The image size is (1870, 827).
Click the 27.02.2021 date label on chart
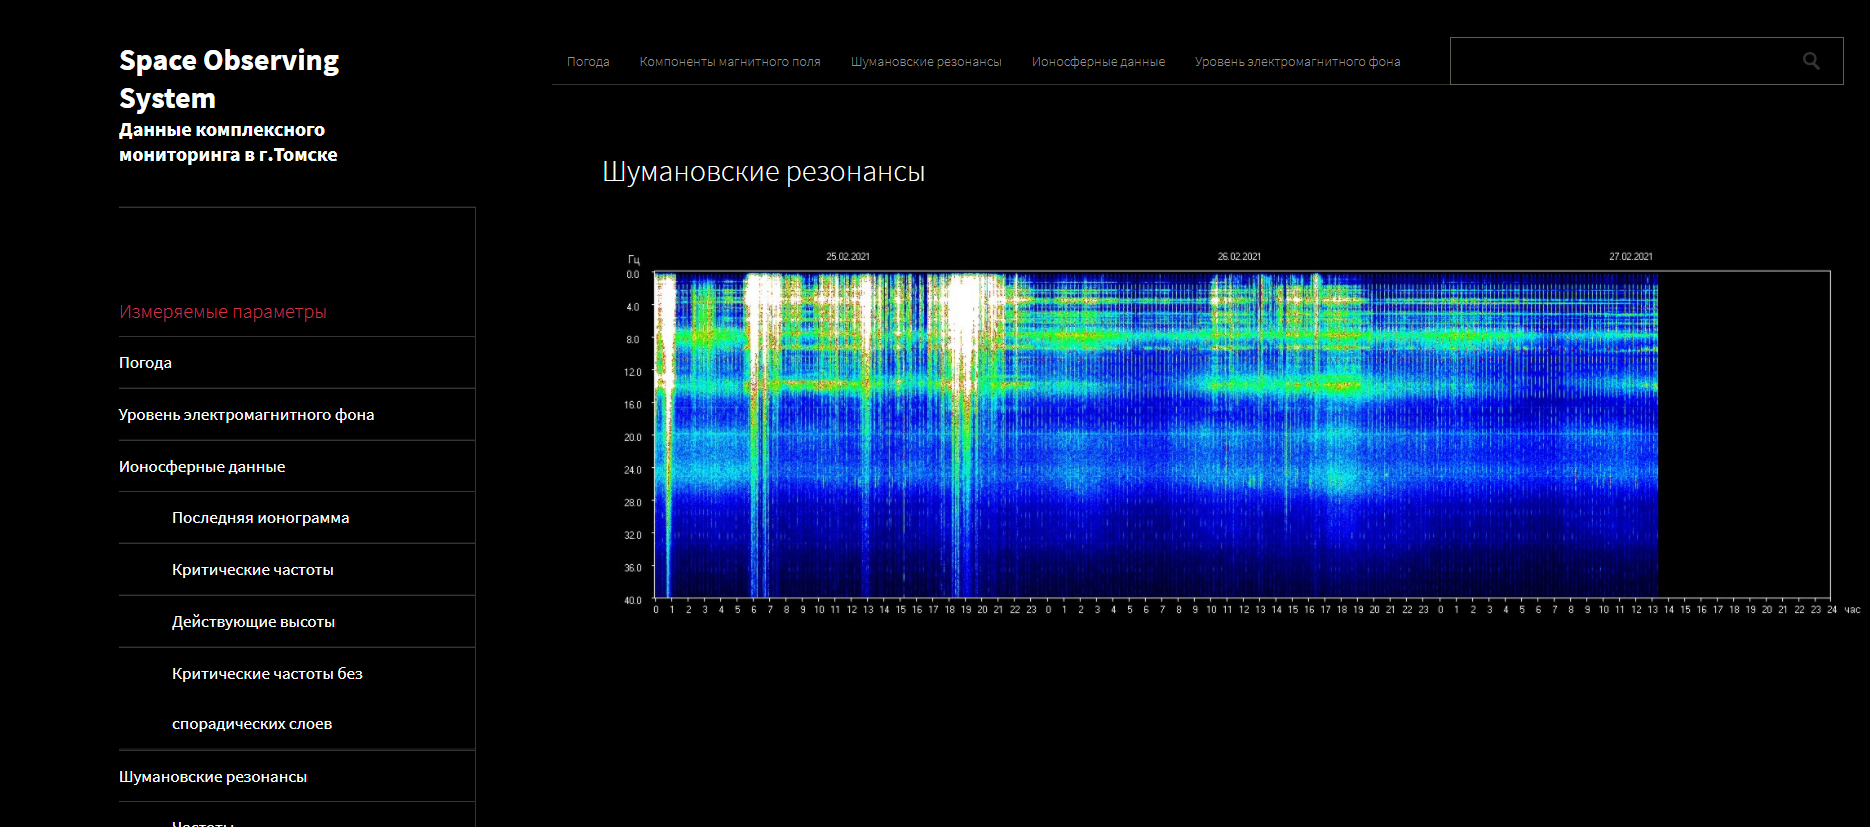[1631, 257]
